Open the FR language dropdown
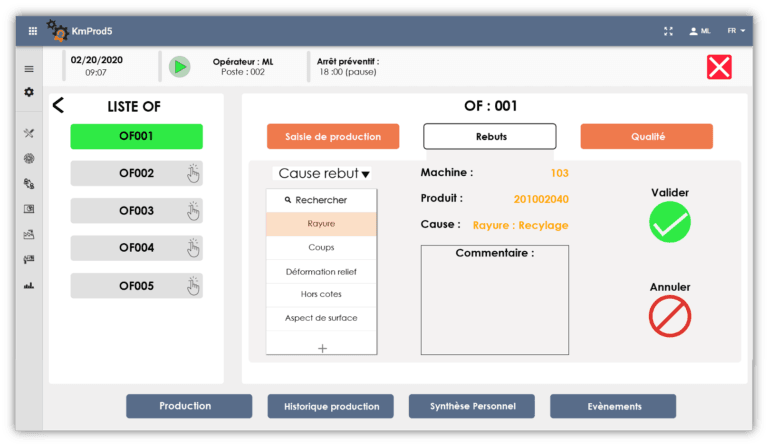The height and width of the screenshot is (446, 768). [x=736, y=30]
